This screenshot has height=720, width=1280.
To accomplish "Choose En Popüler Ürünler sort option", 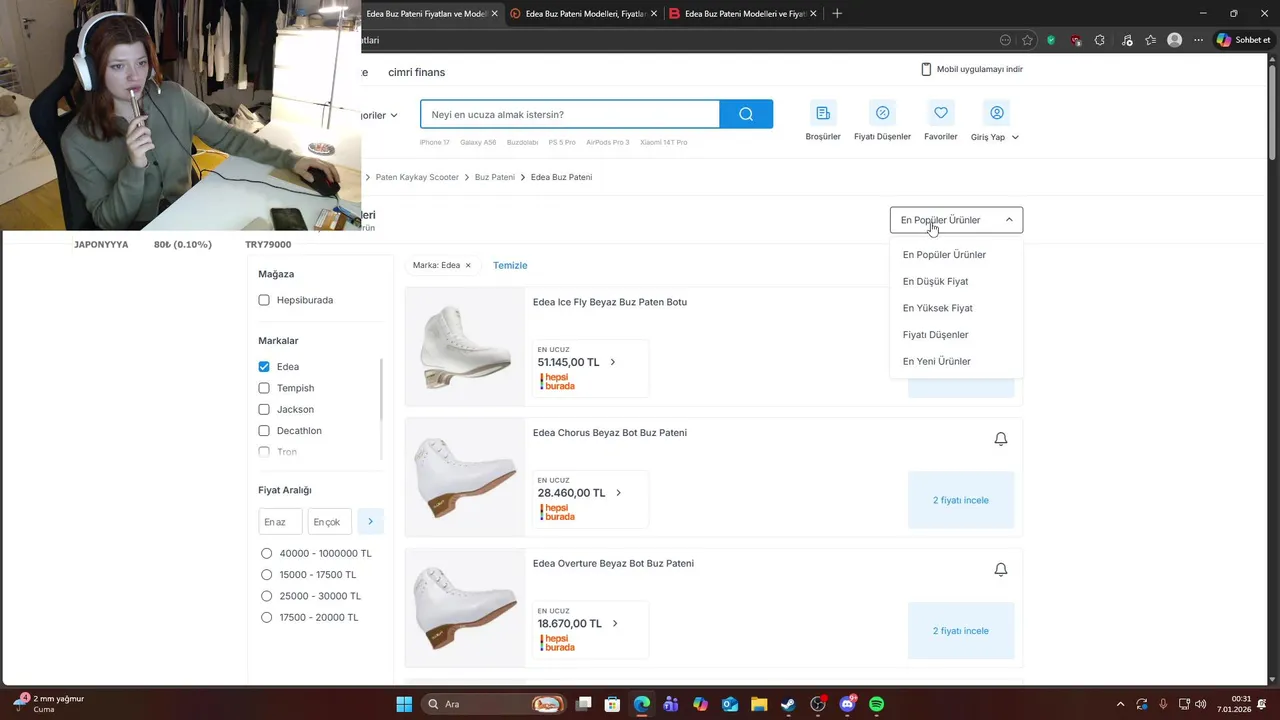I will point(944,255).
